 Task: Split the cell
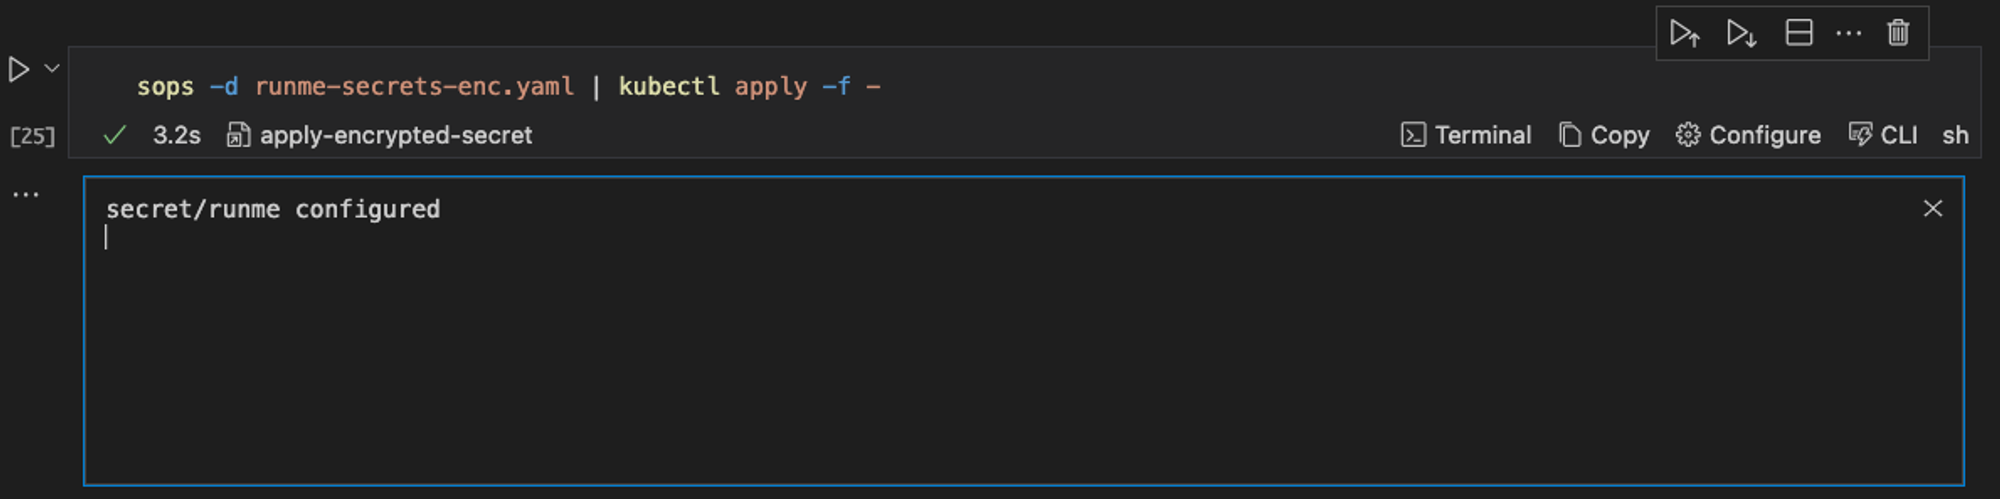[x=1799, y=34]
